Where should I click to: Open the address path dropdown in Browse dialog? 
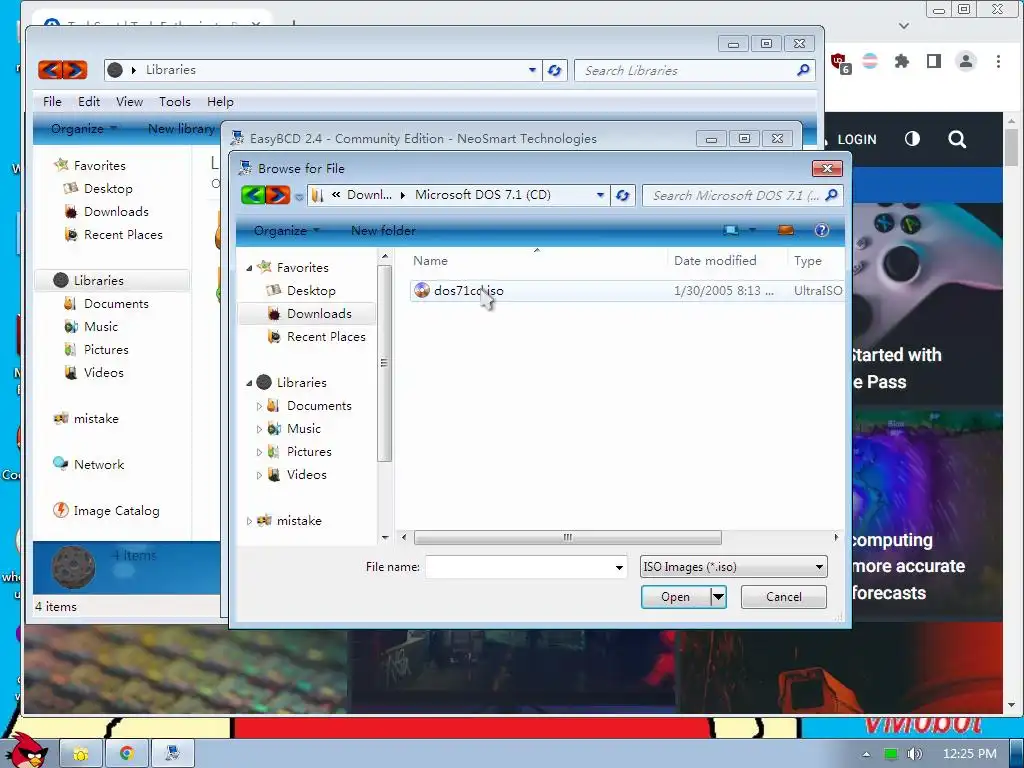click(600, 195)
